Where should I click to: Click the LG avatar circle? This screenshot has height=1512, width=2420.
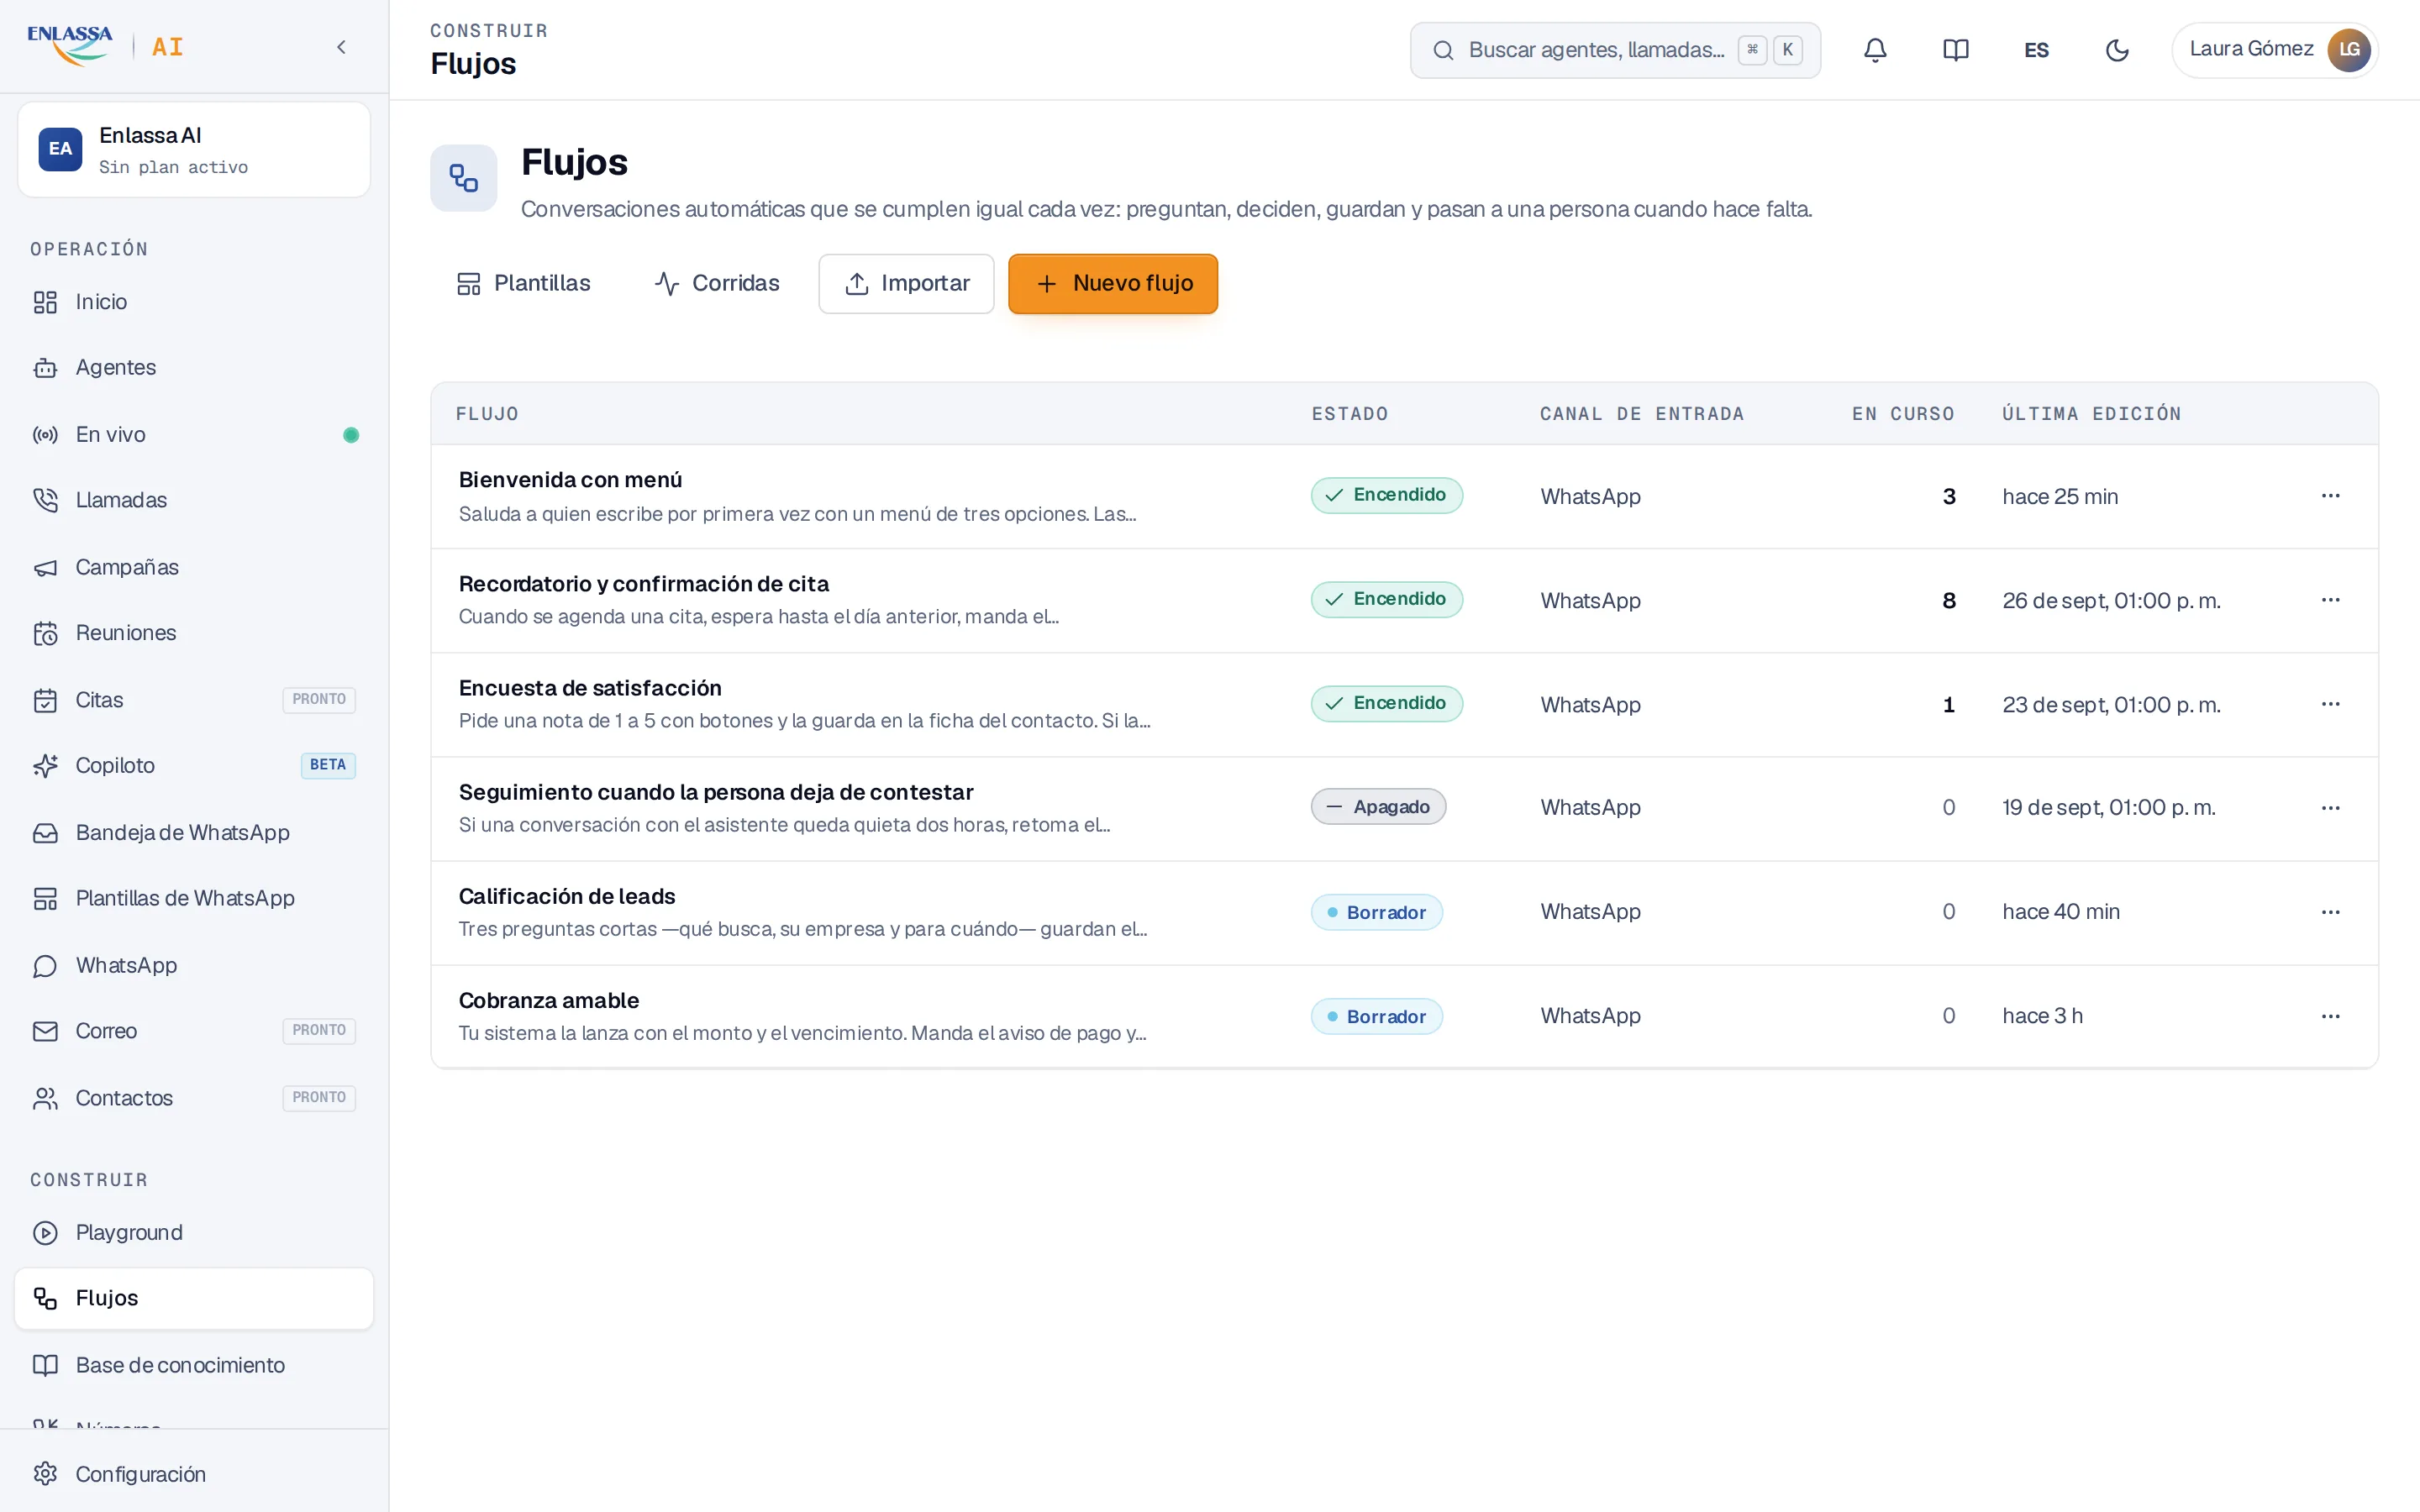point(2349,49)
